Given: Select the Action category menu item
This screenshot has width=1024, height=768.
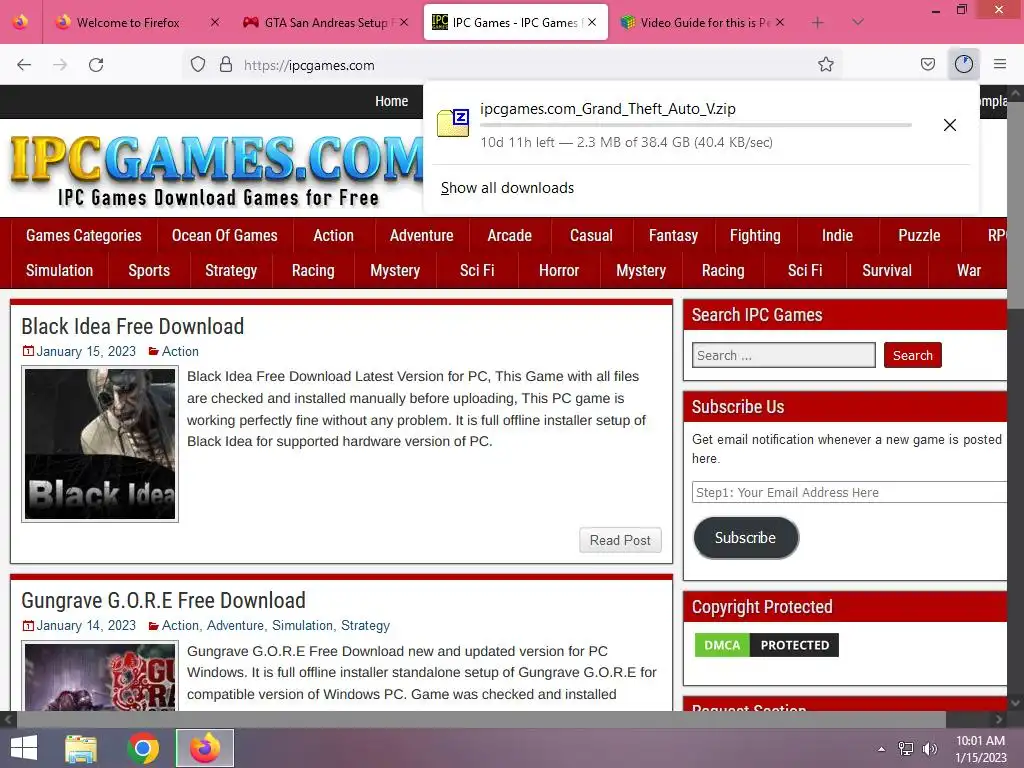Looking at the screenshot, I should coord(333,236).
